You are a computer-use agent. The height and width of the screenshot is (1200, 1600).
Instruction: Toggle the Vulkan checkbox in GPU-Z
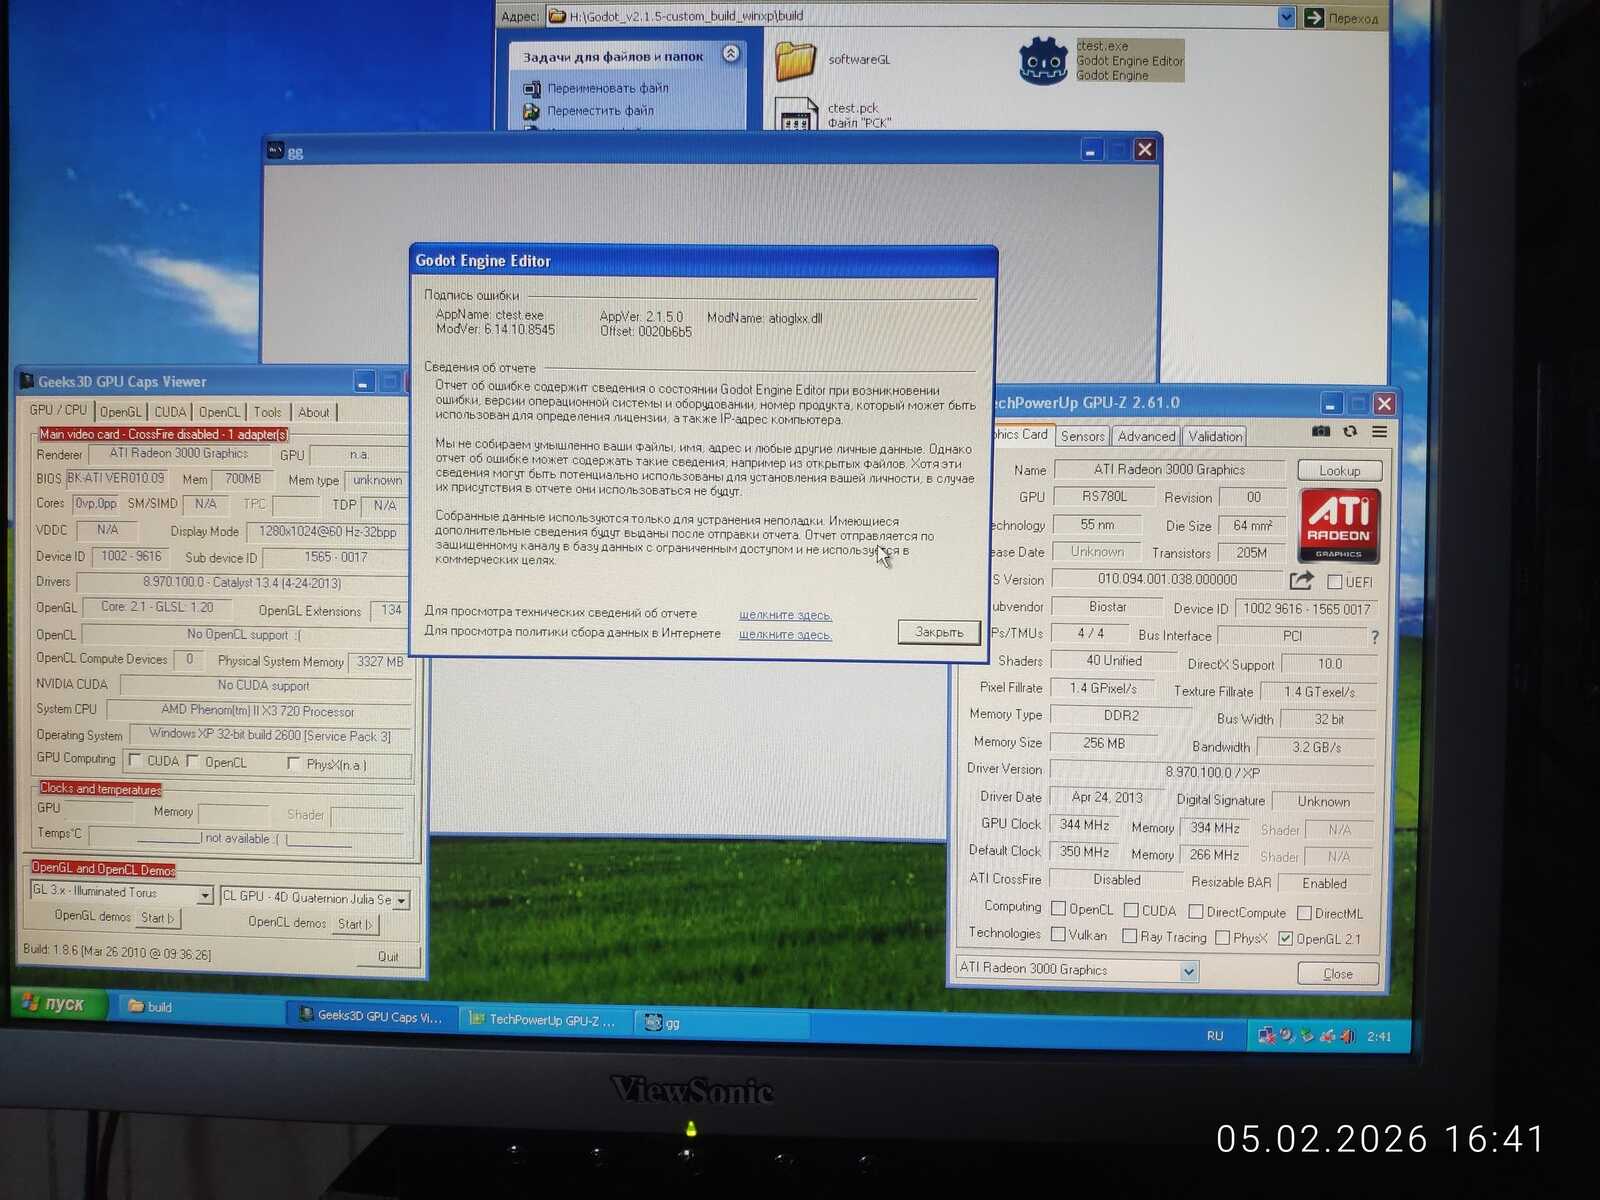click(1058, 935)
